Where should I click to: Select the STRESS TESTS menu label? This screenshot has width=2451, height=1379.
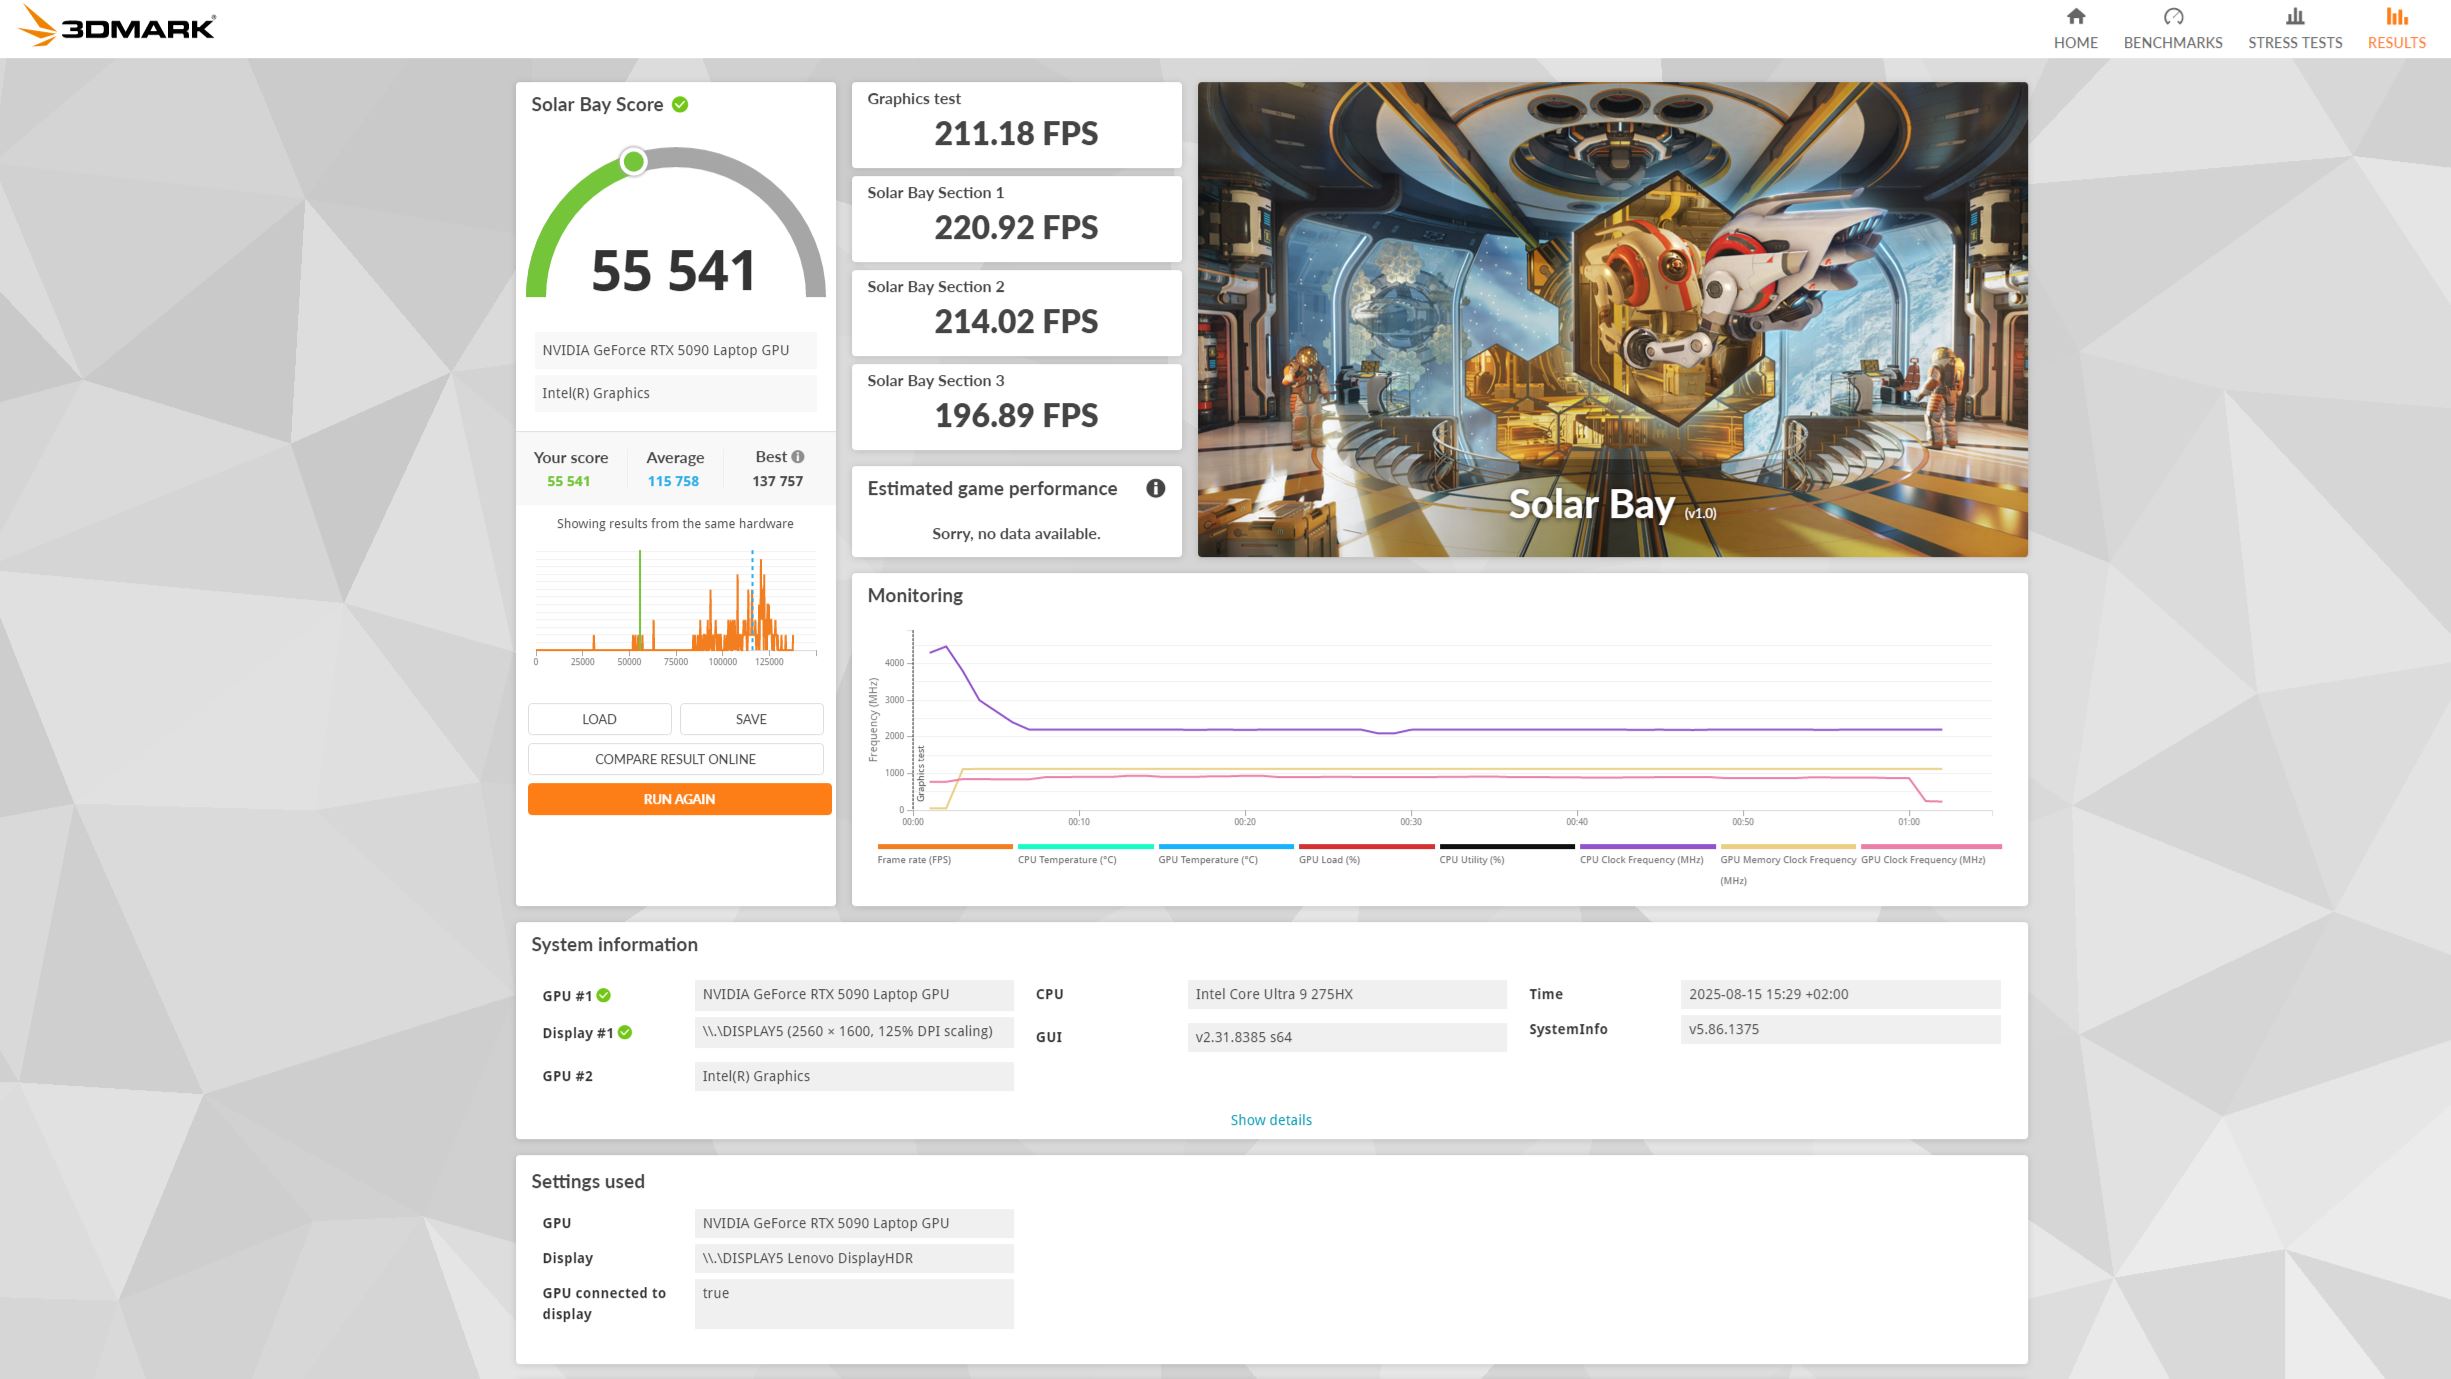coord(2295,43)
